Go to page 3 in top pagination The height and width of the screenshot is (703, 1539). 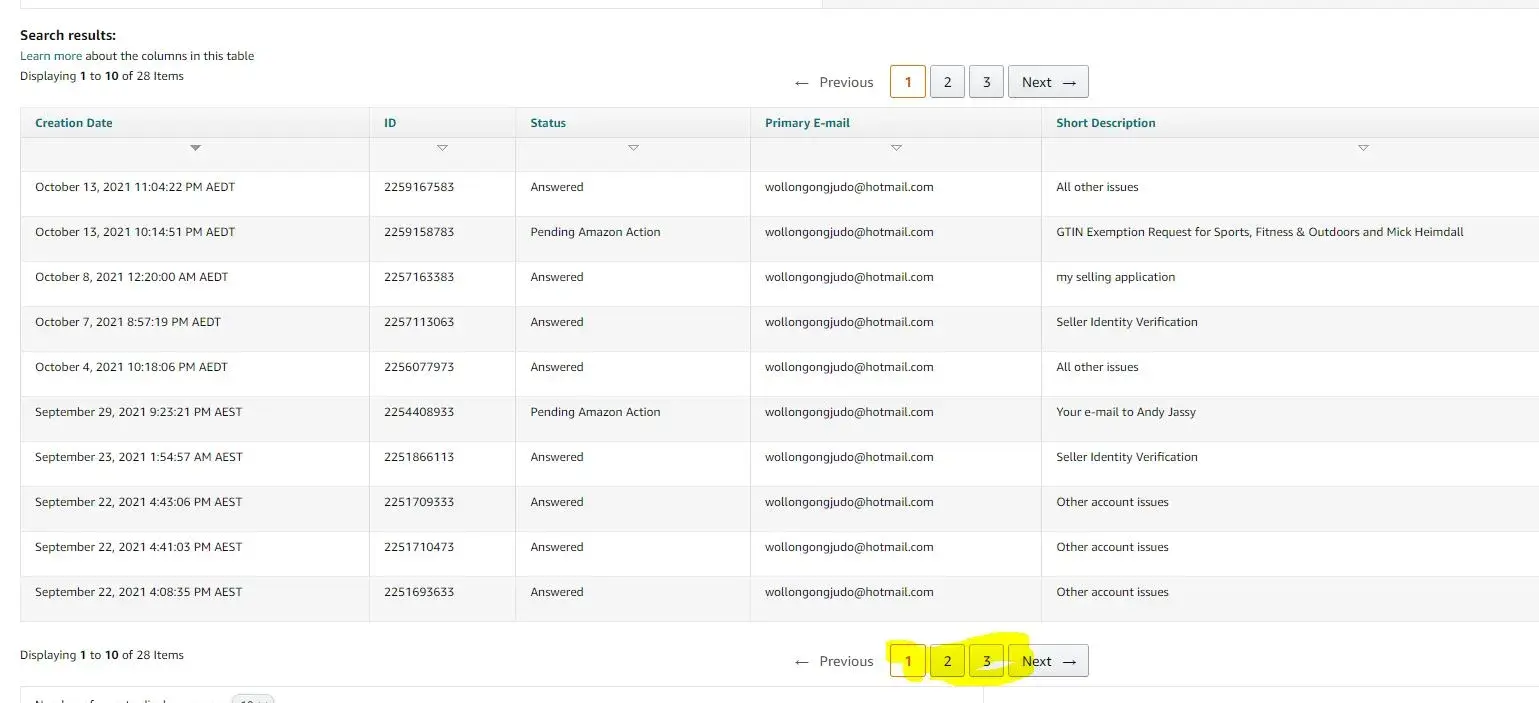coord(986,82)
